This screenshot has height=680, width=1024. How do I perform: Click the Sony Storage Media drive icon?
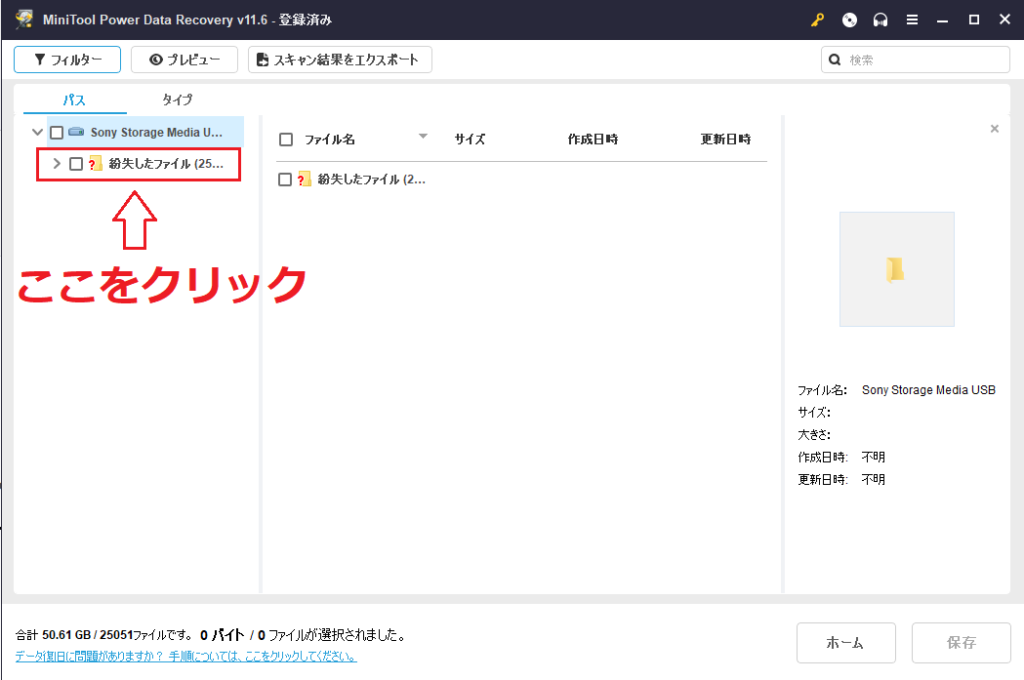point(76,132)
